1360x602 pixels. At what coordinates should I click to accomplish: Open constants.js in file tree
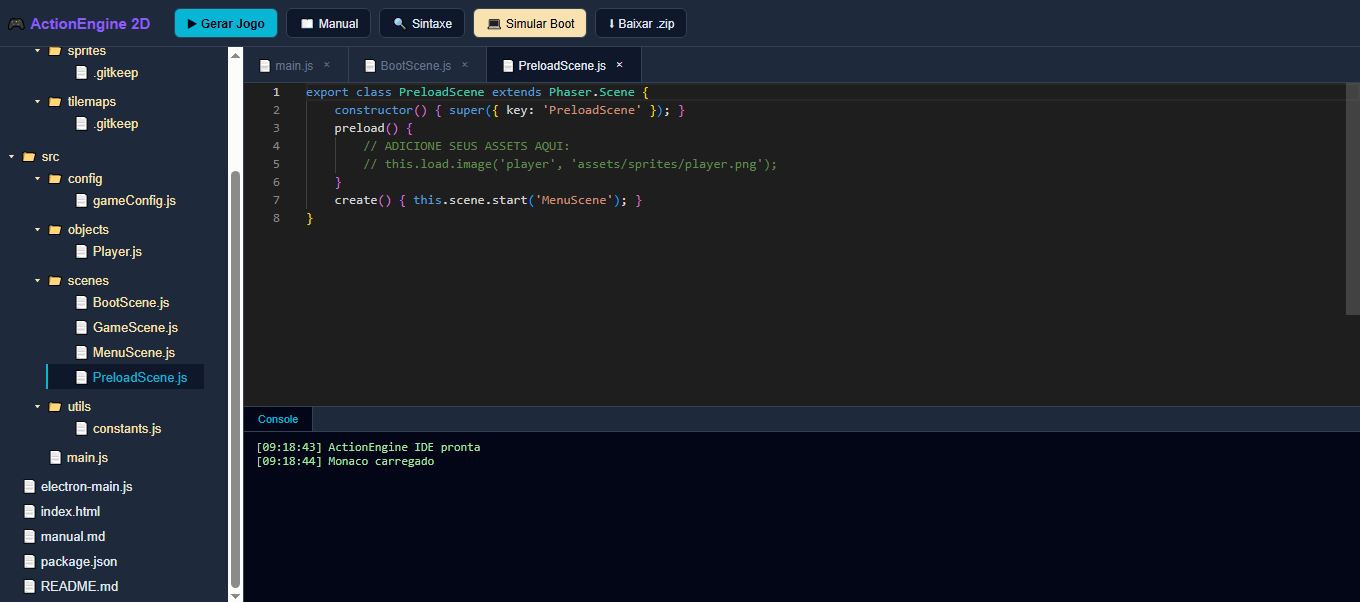pyautogui.click(x=127, y=428)
